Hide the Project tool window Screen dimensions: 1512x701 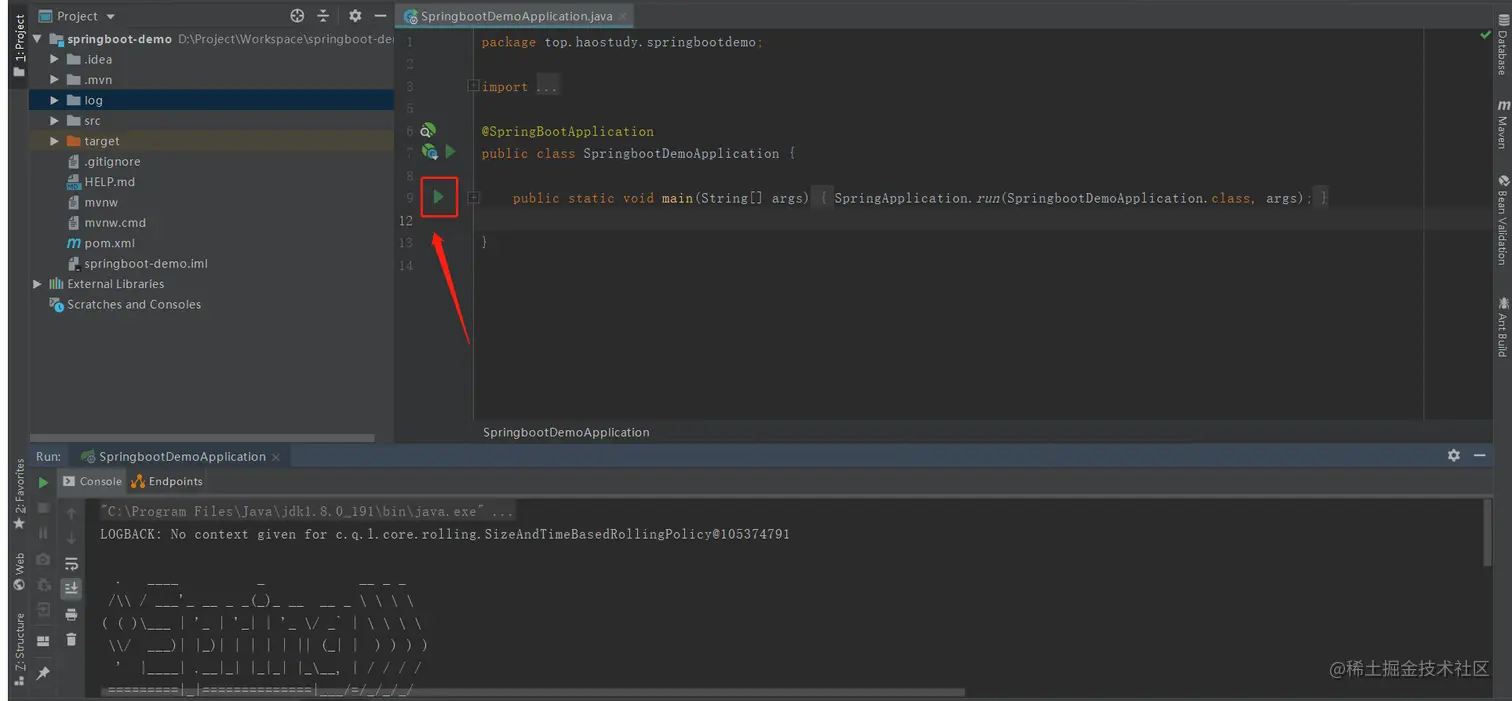click(380, 16)
